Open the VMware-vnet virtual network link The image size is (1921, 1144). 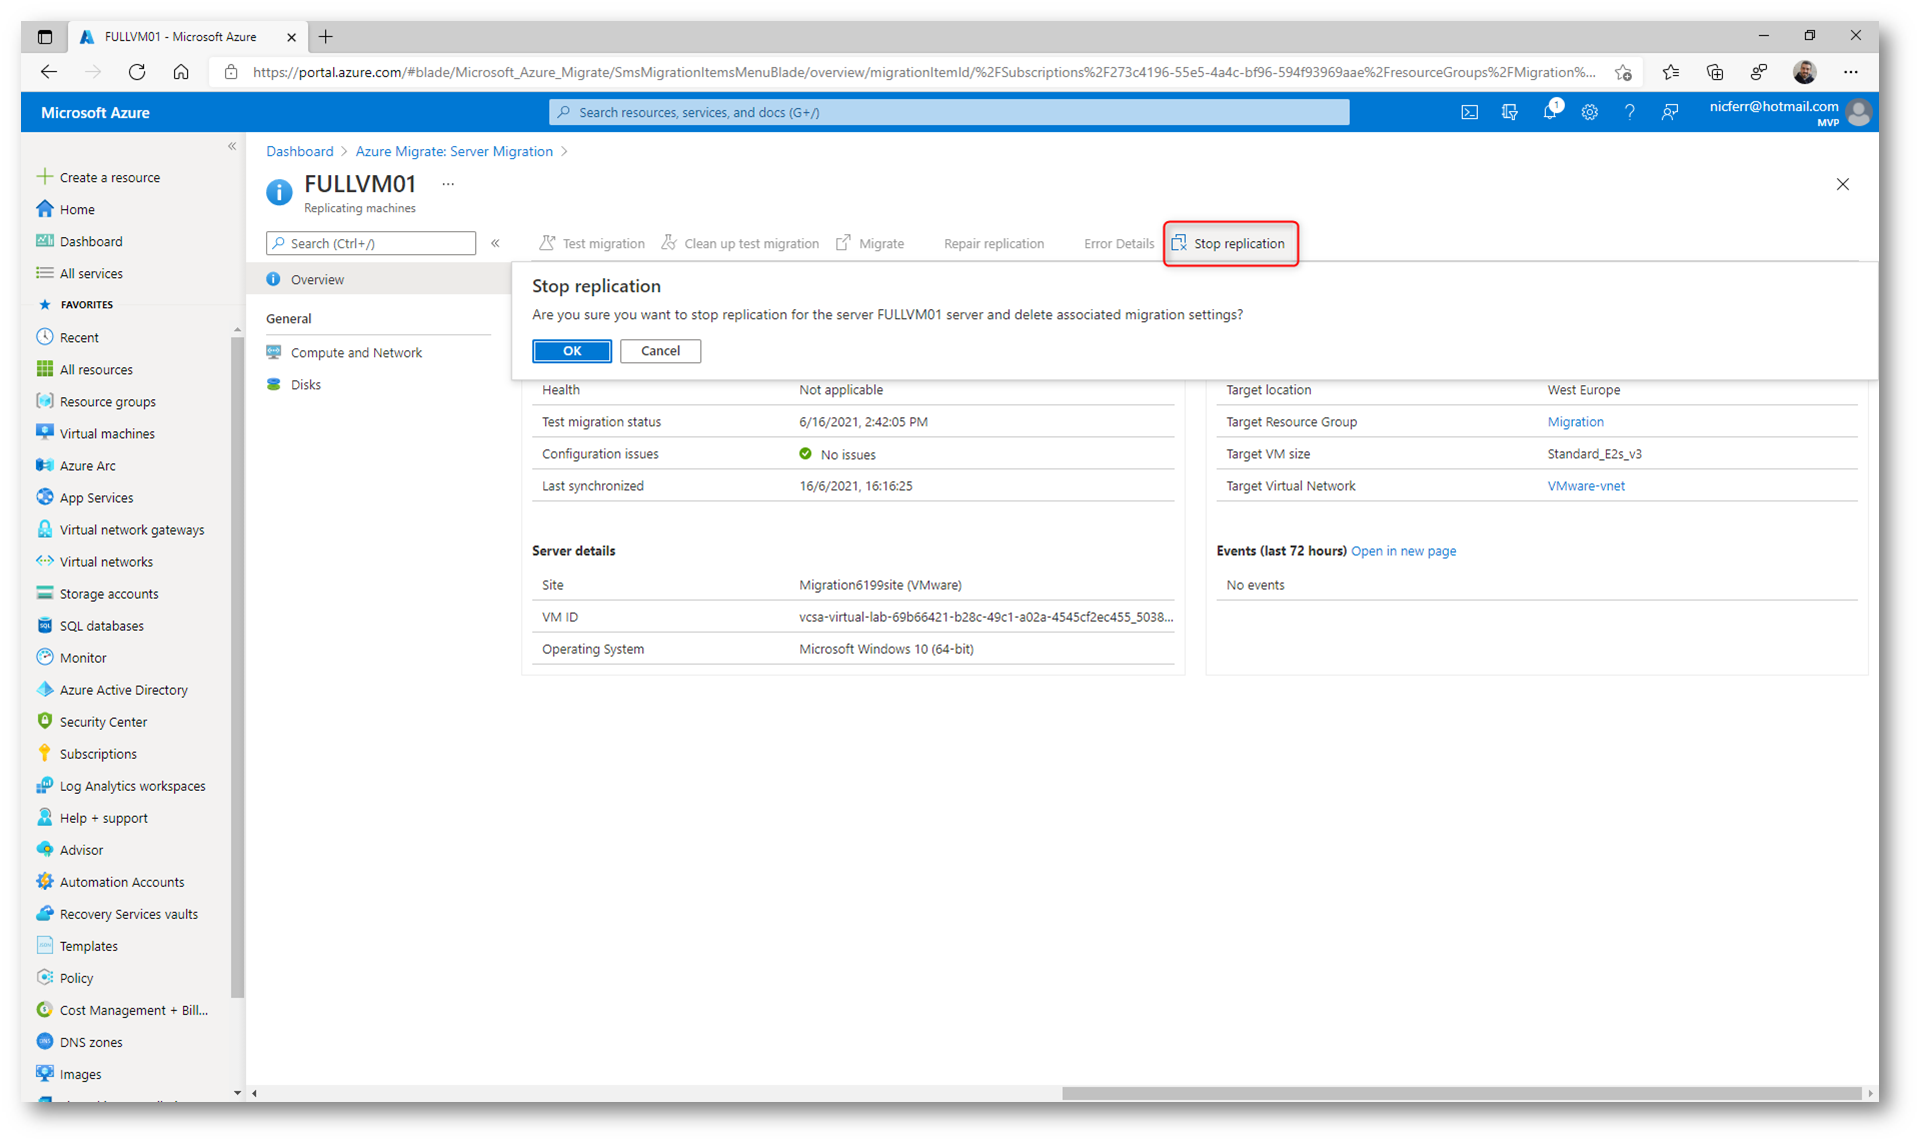pyautogui.click(x=1585, y=486)
